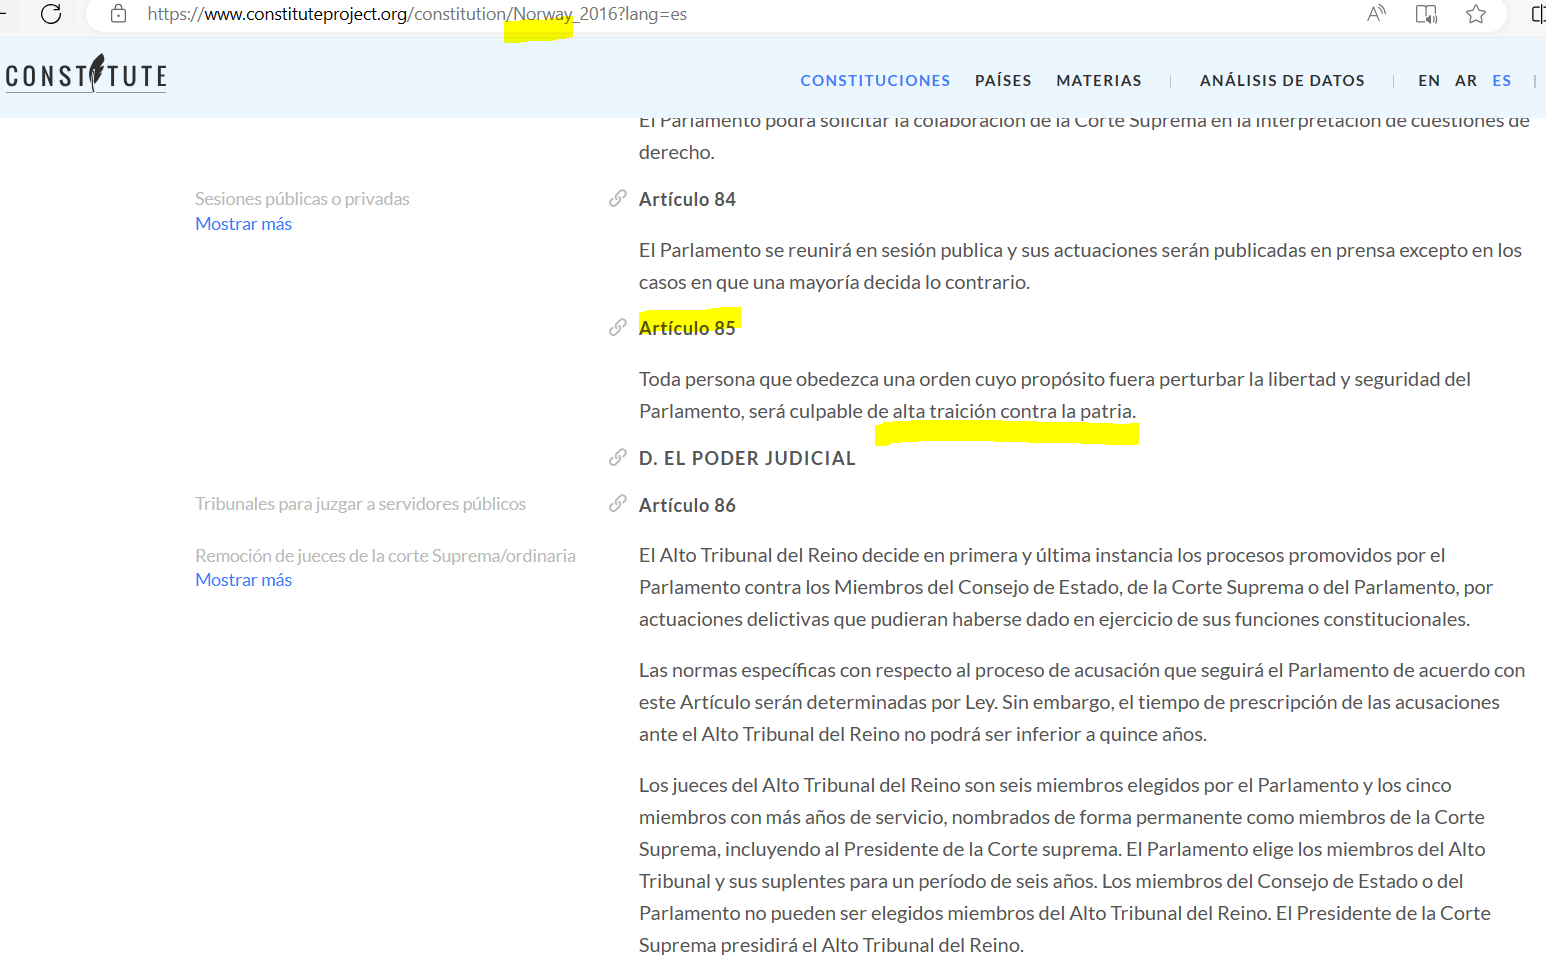The width and height of the screenshot is (1546, 959).
Task: Switch the site language to AR
Action: coord(1466,80)
